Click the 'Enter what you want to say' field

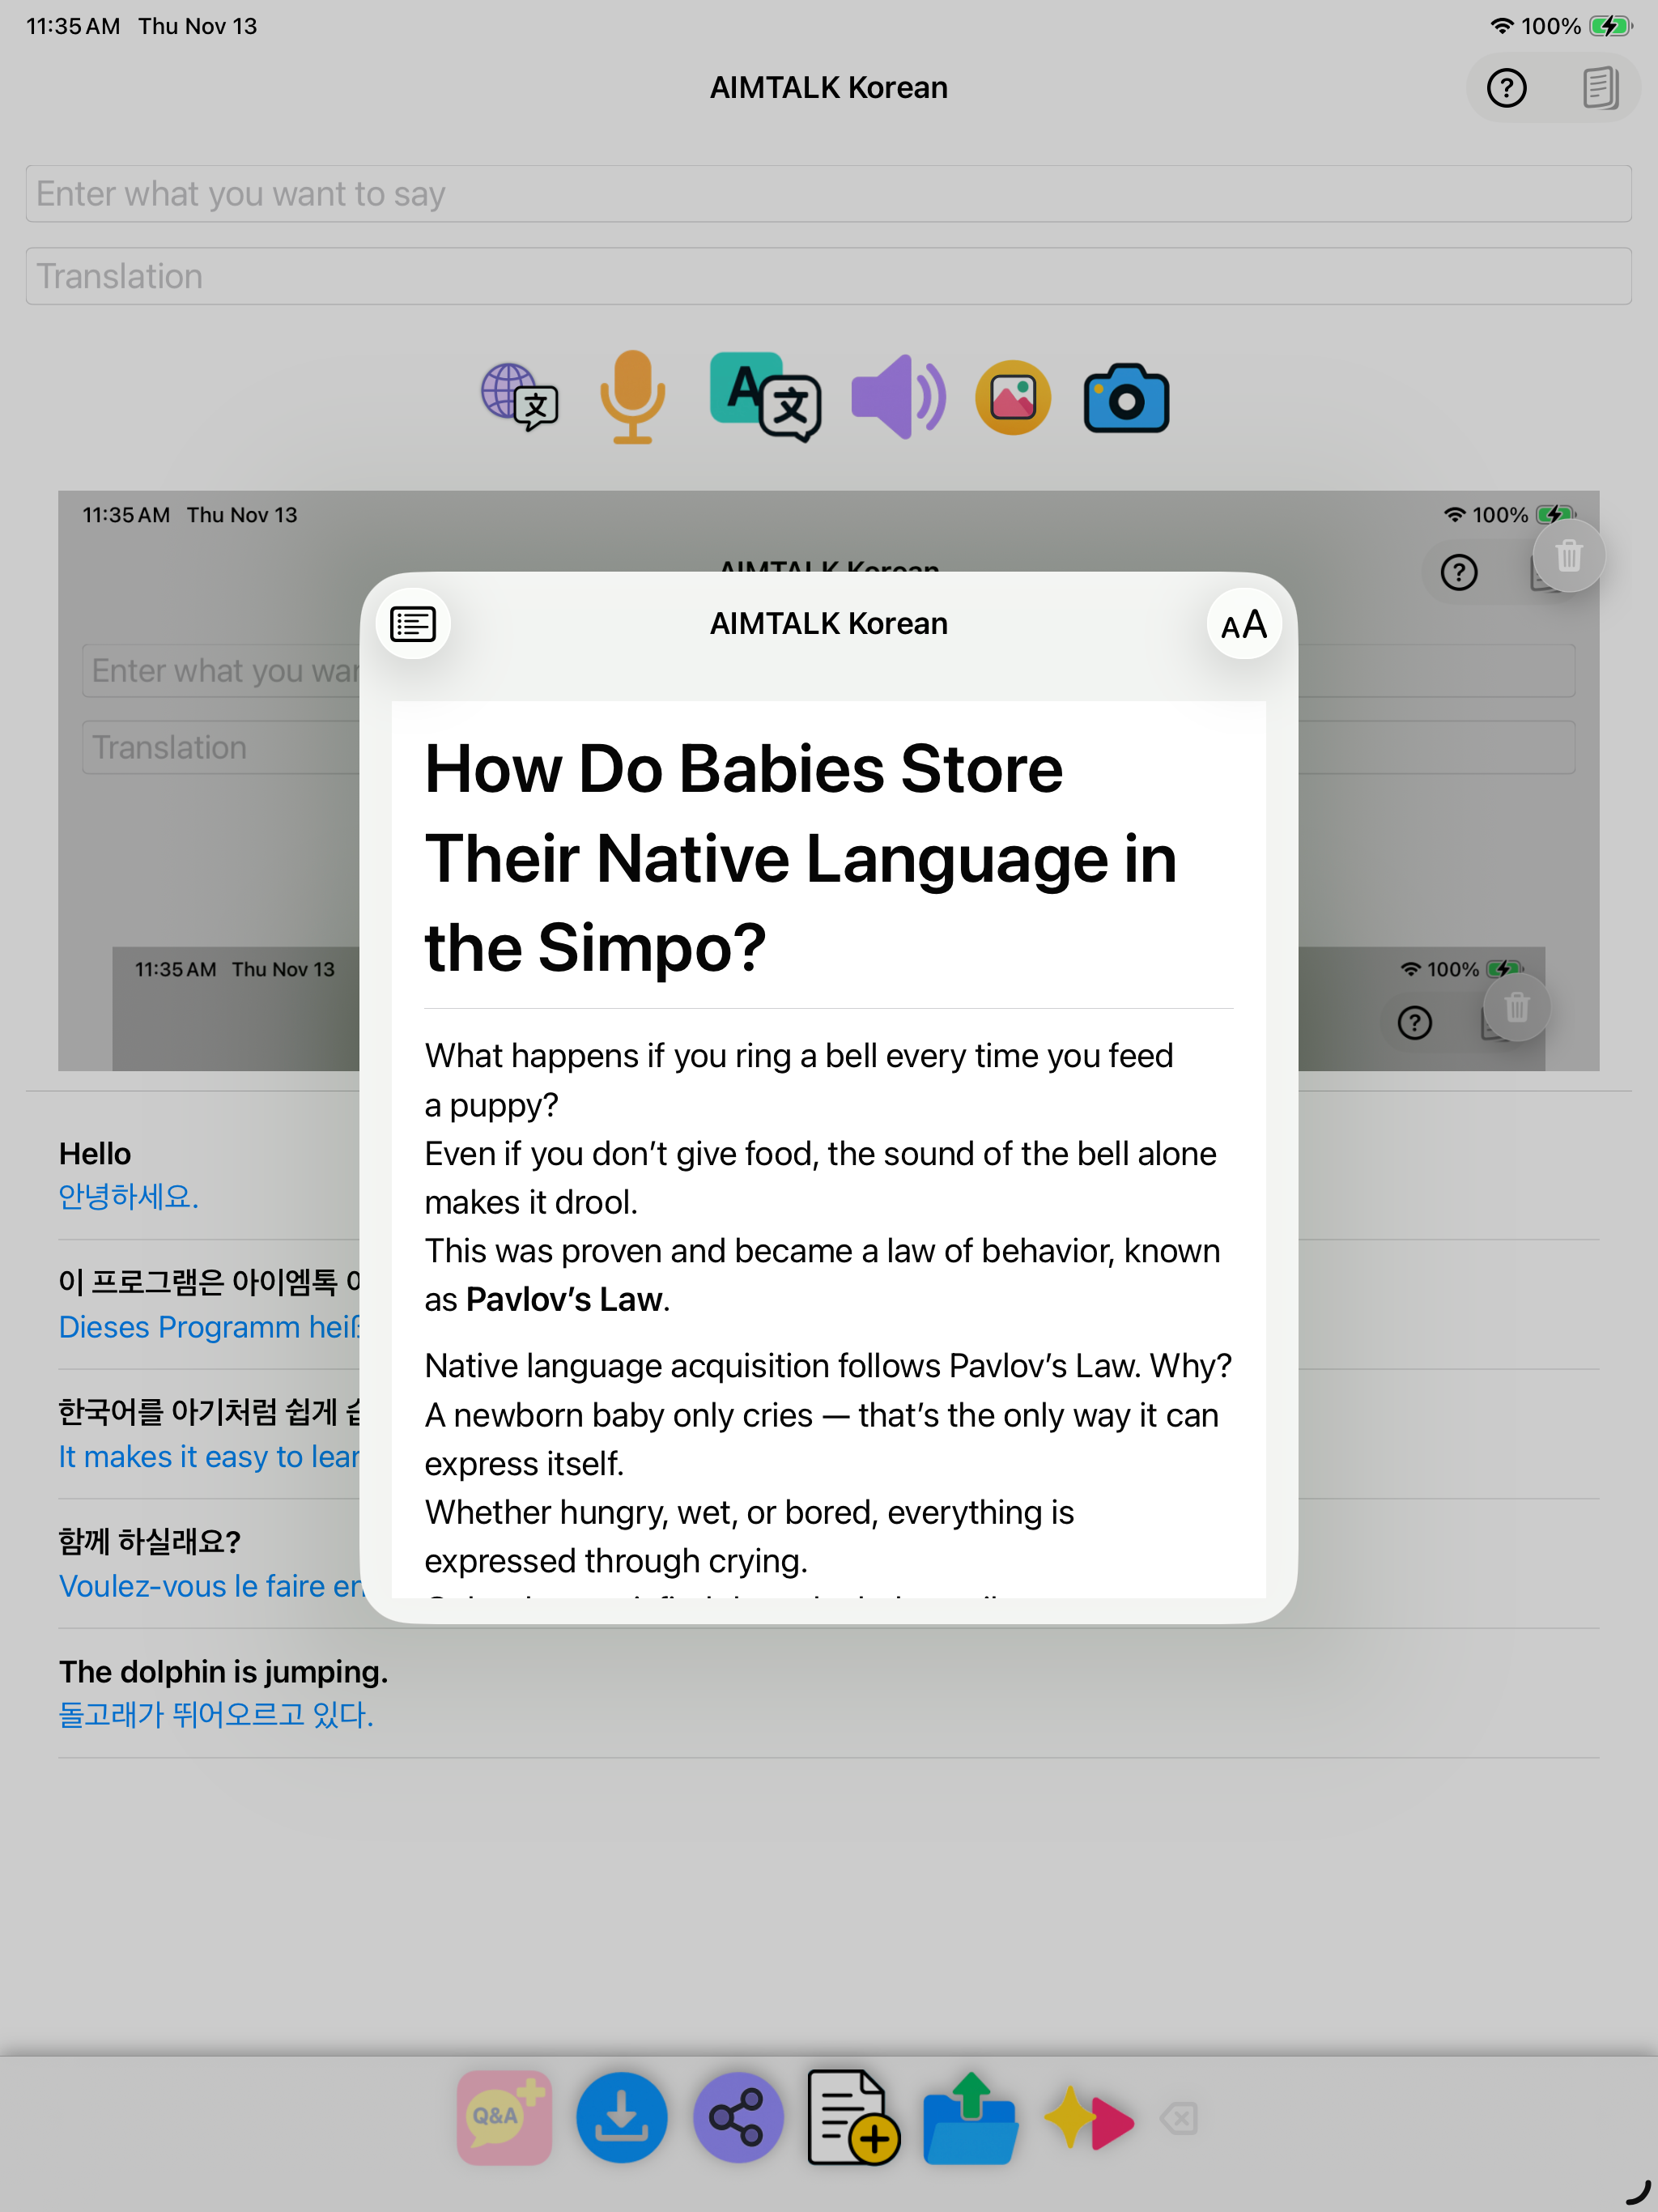pyautogui.click(x=828, y=194)
